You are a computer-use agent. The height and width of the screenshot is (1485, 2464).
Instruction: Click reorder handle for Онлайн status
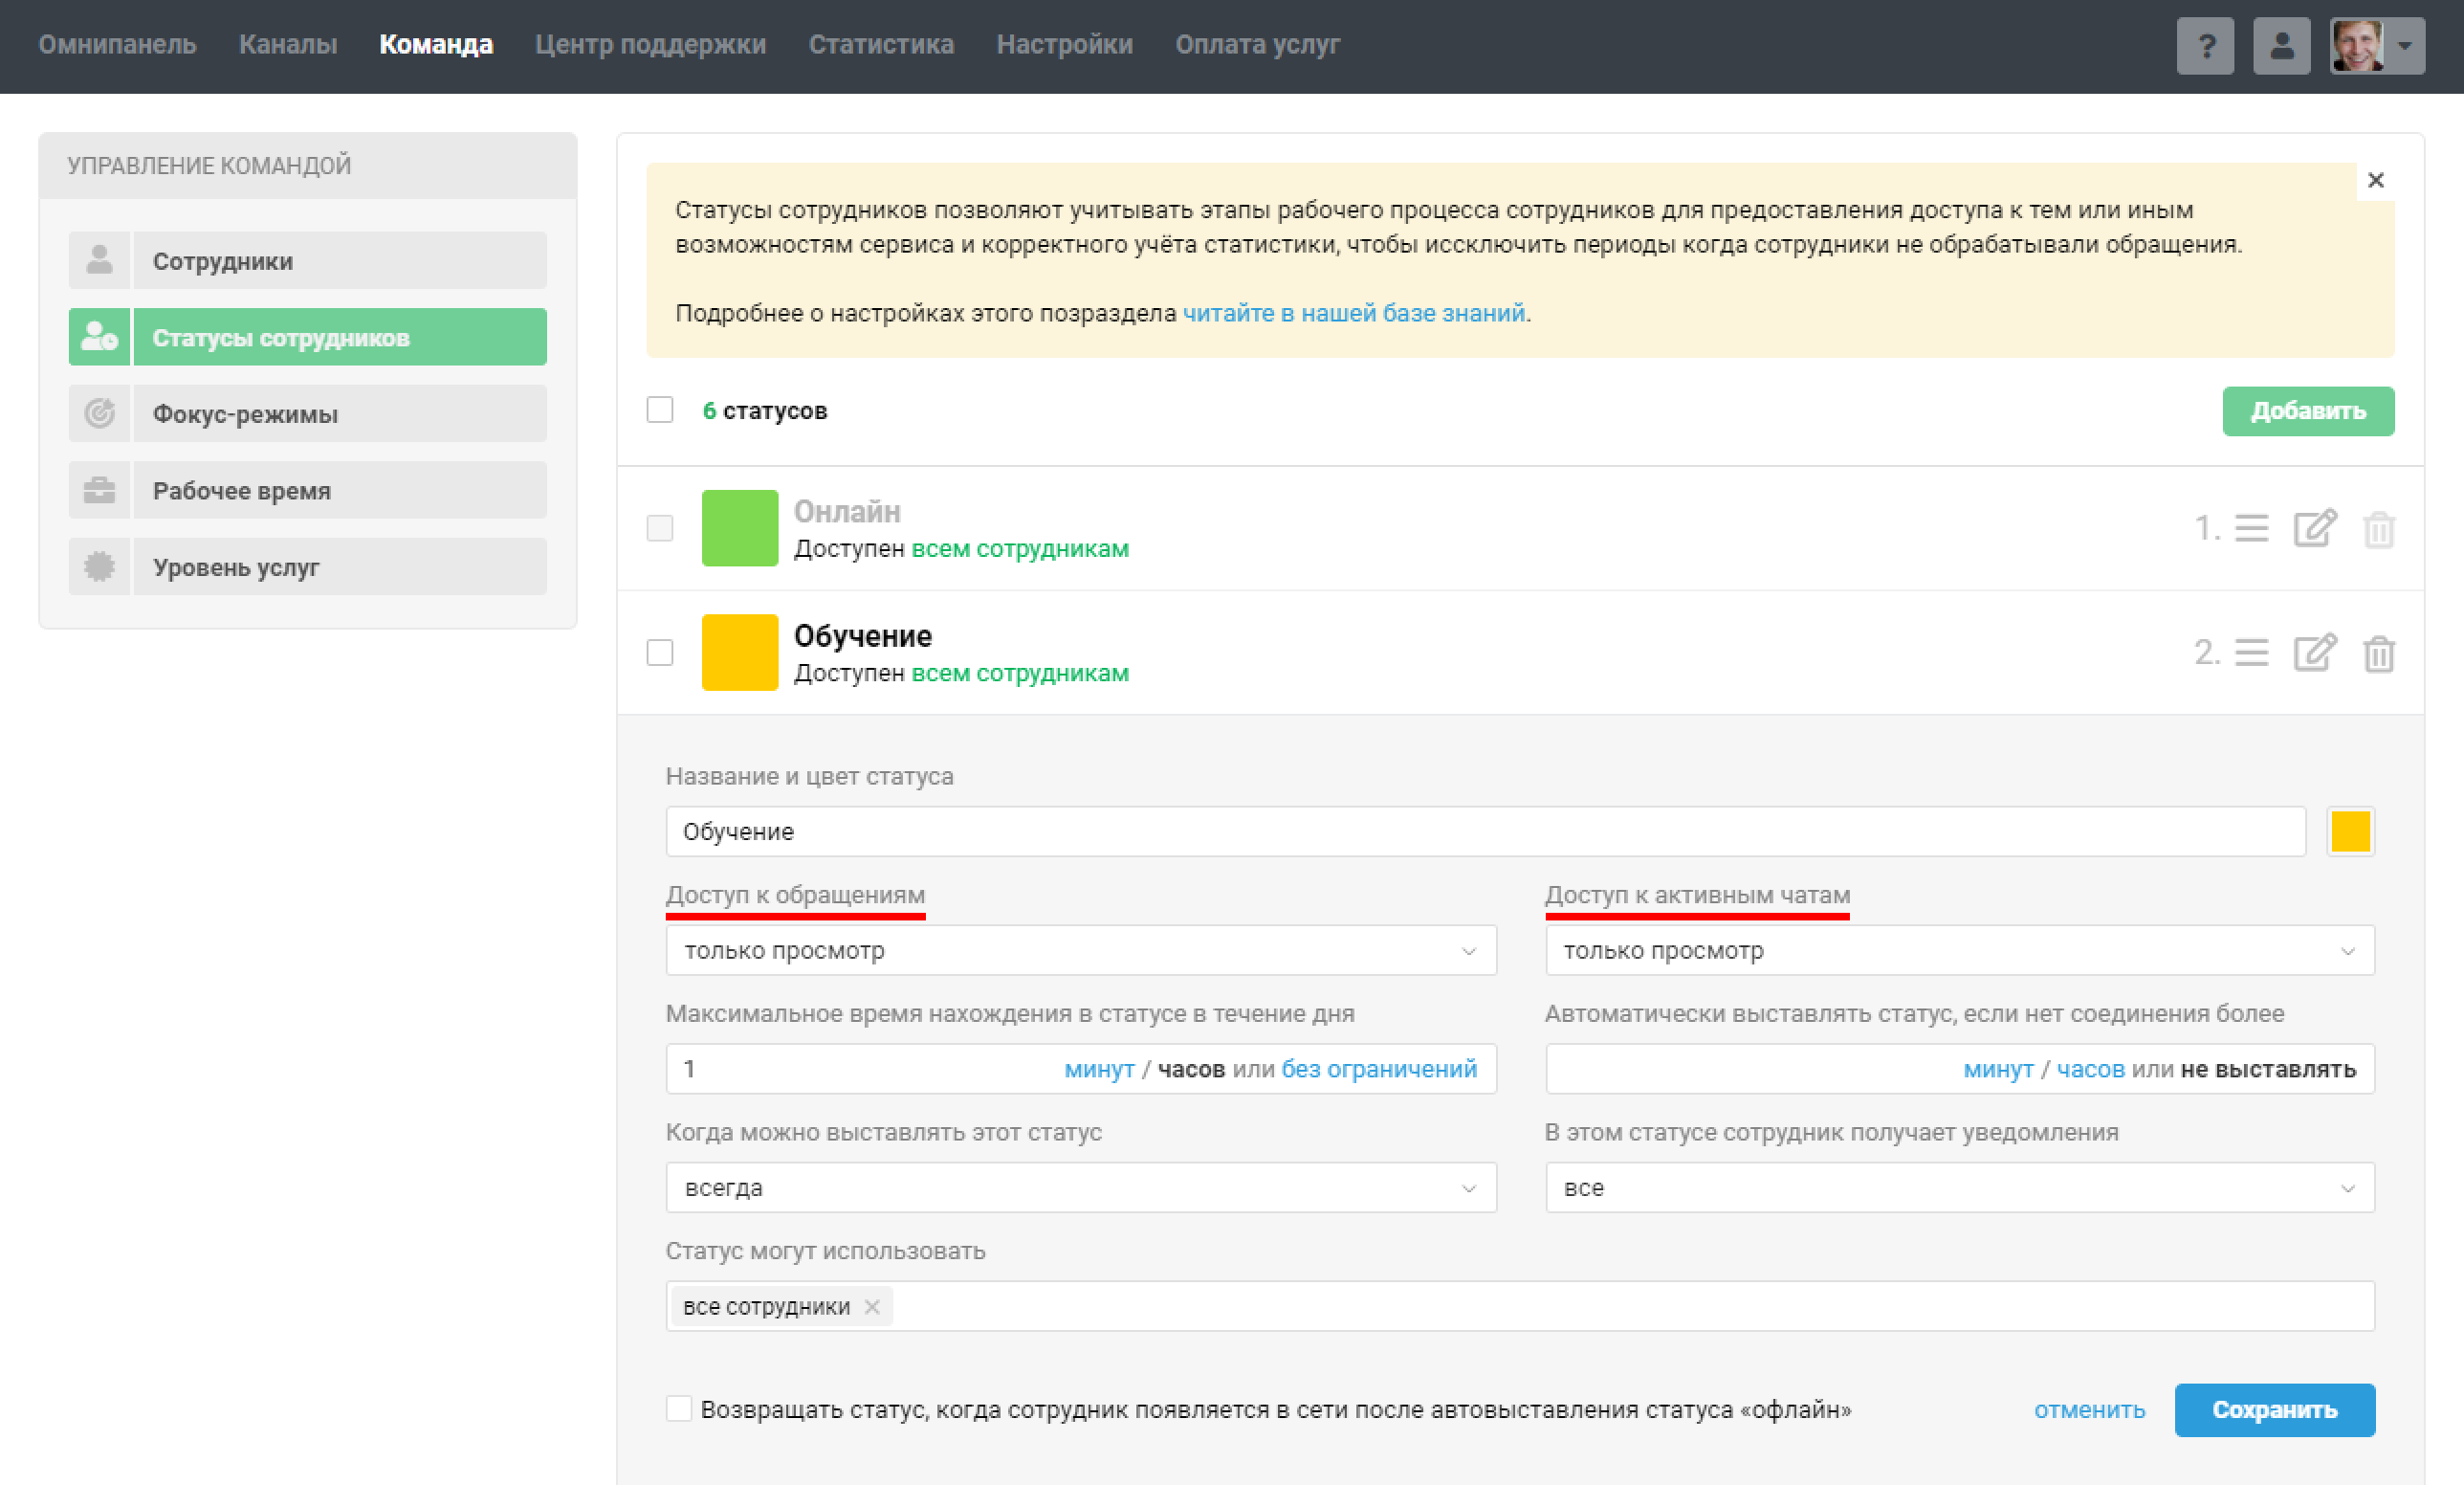point(2252,528)
